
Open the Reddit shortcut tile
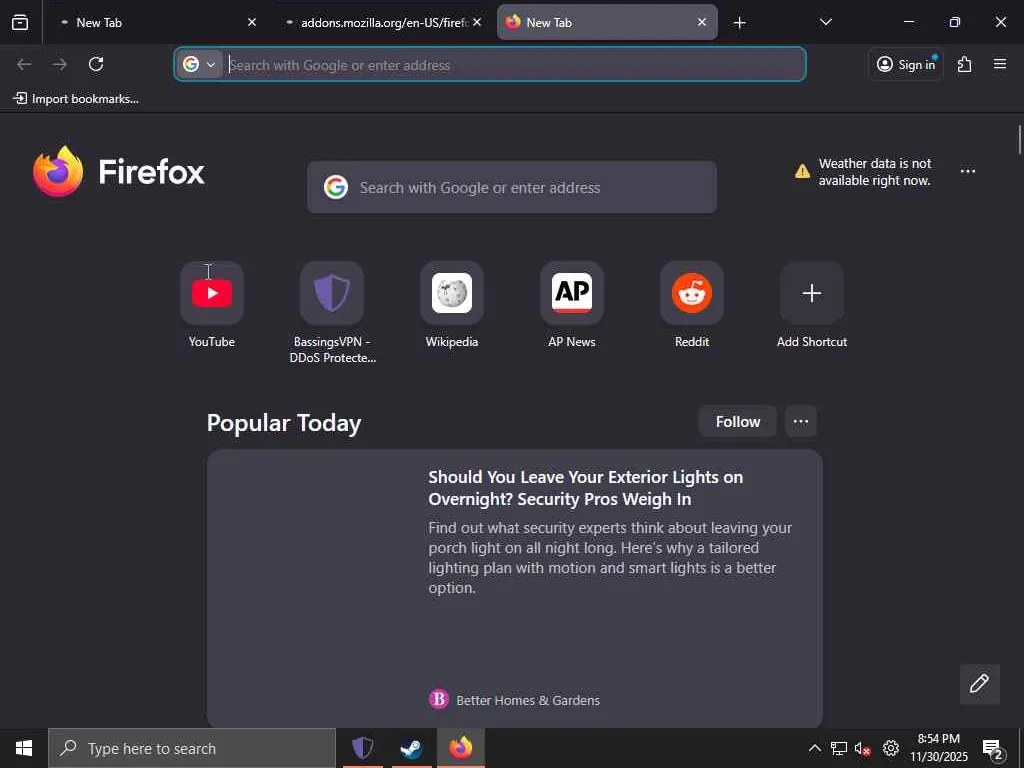(692, 293)
